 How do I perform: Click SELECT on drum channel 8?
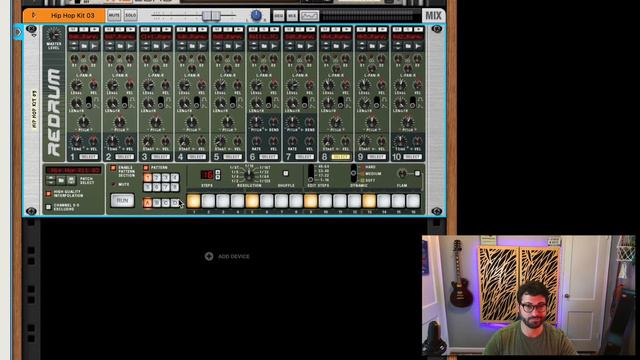[340, 157]
